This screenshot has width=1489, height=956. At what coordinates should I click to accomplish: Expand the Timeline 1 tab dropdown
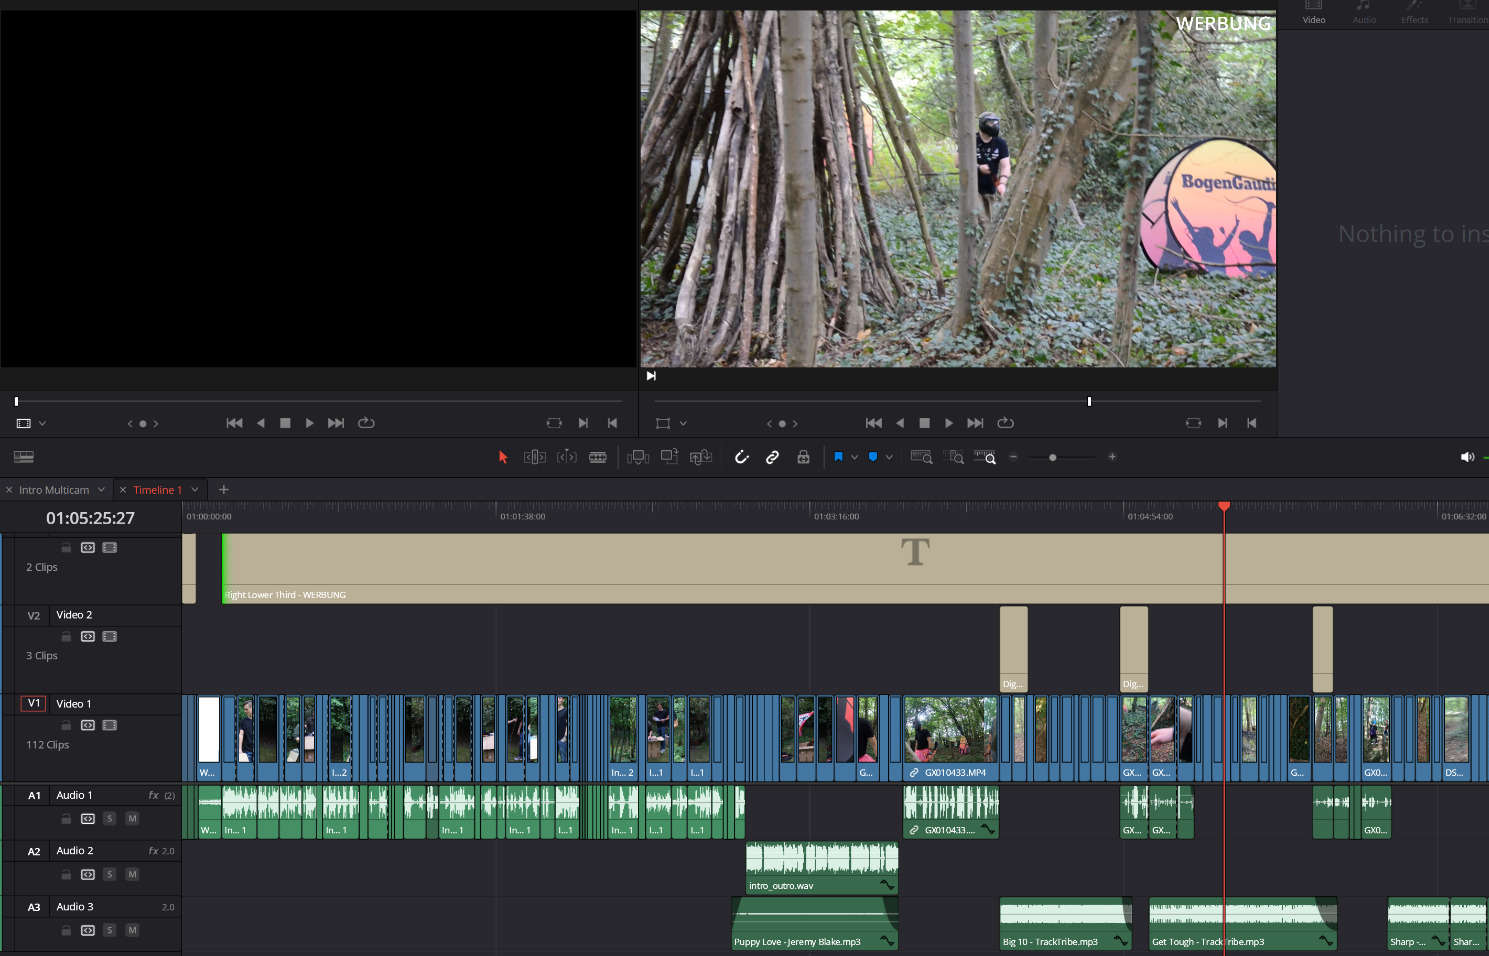(195, 490)
